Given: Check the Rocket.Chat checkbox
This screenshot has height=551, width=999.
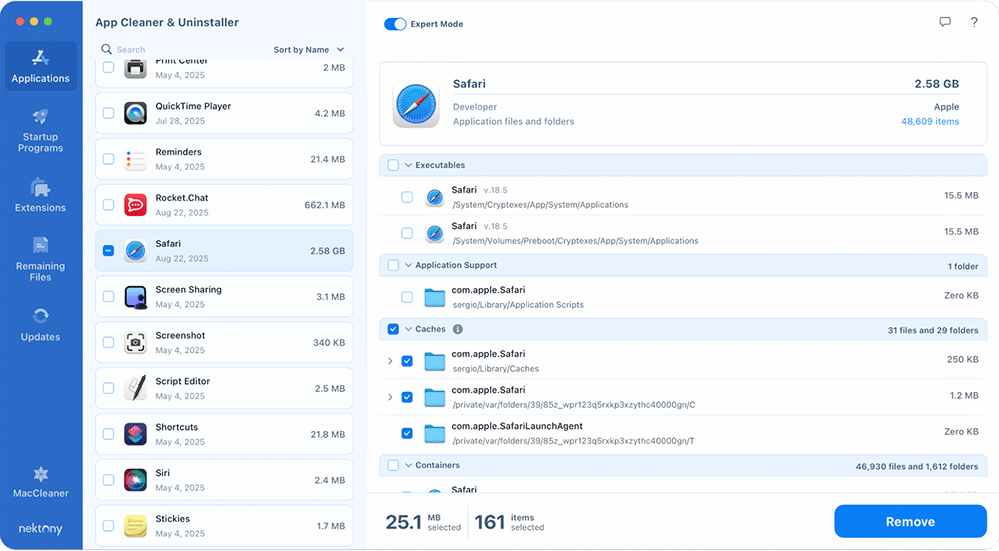Looking at the screenshot, I should coord(108,204).
